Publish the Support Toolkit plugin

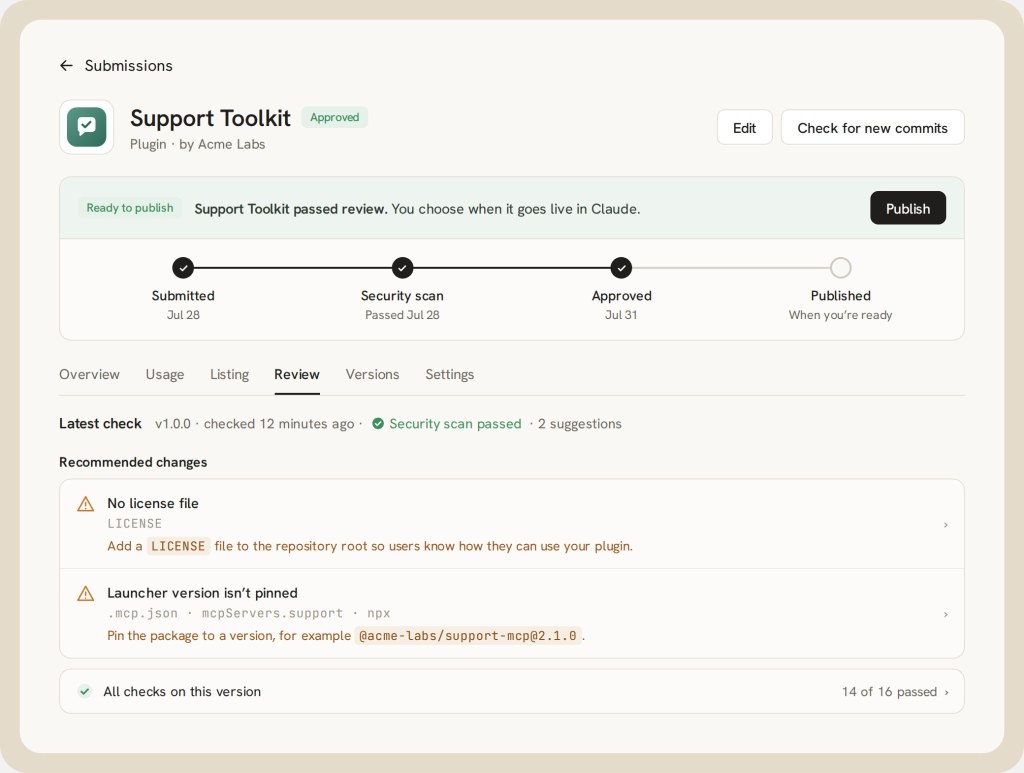coord(908,208)
